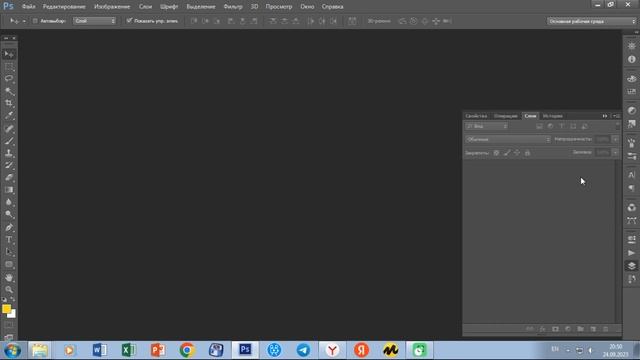Click the create new layer icon
The width and height of the screenshot is (640, 360).
pos(593,329)
